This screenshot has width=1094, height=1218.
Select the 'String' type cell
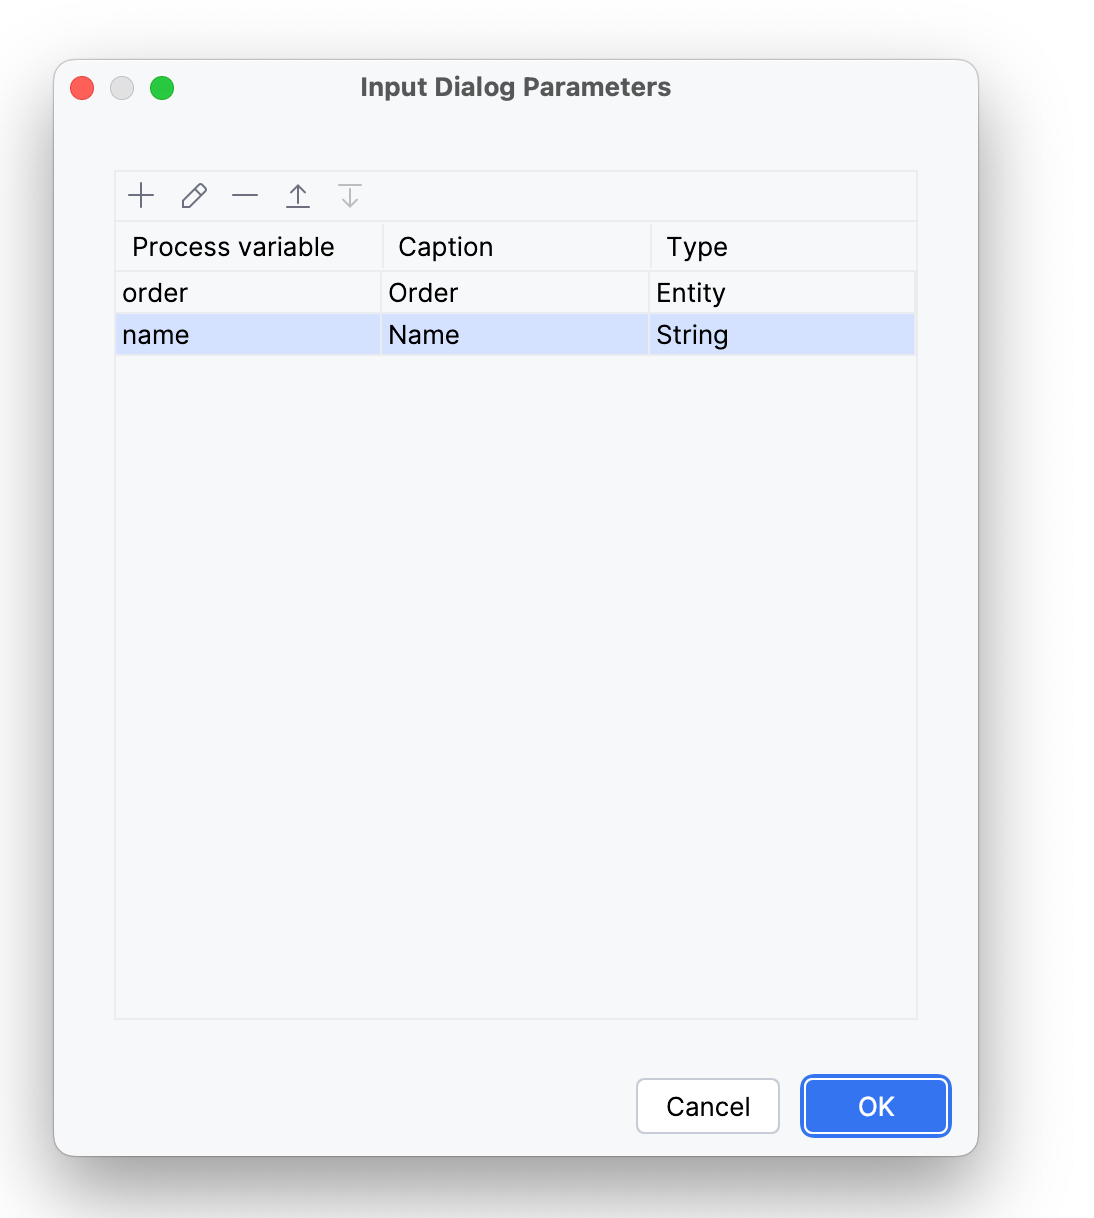[x=782, y=335]
